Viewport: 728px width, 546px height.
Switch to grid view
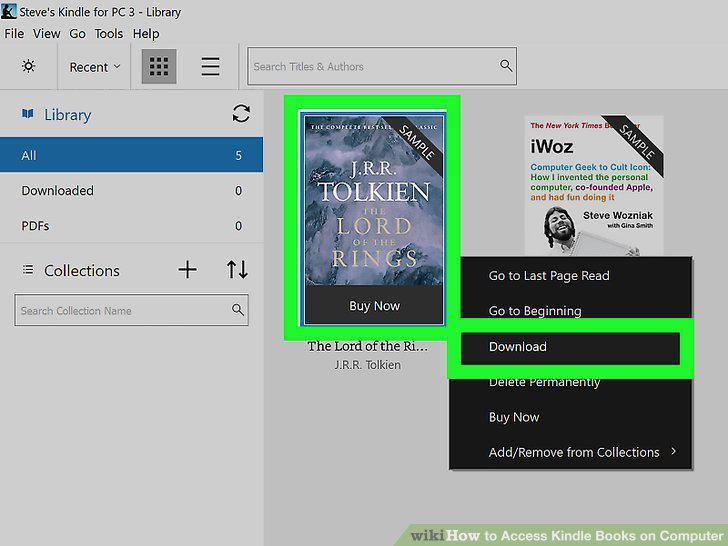[x=159, y=66]
